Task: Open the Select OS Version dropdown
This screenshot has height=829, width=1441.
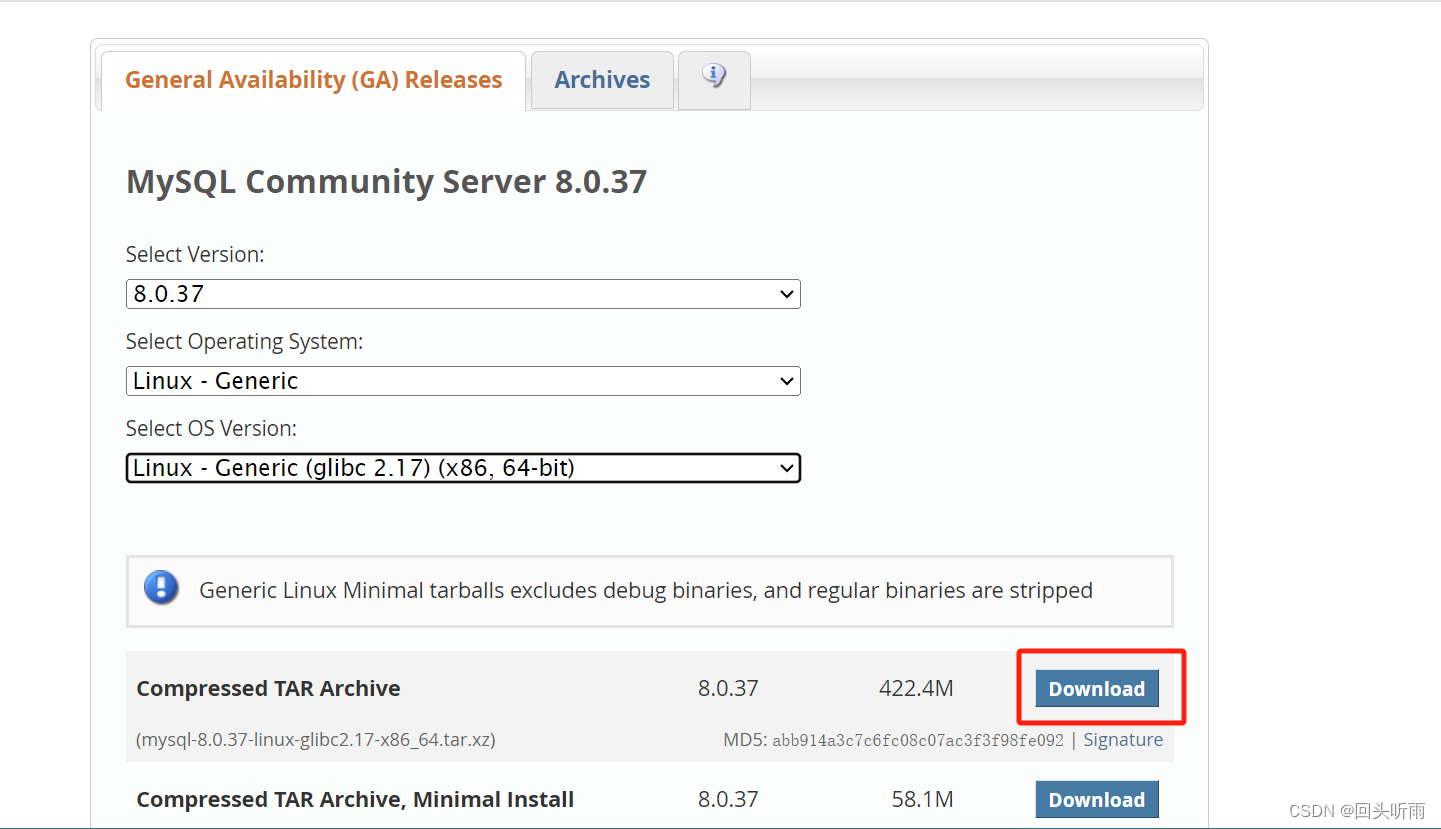Action: coord(462,467)
